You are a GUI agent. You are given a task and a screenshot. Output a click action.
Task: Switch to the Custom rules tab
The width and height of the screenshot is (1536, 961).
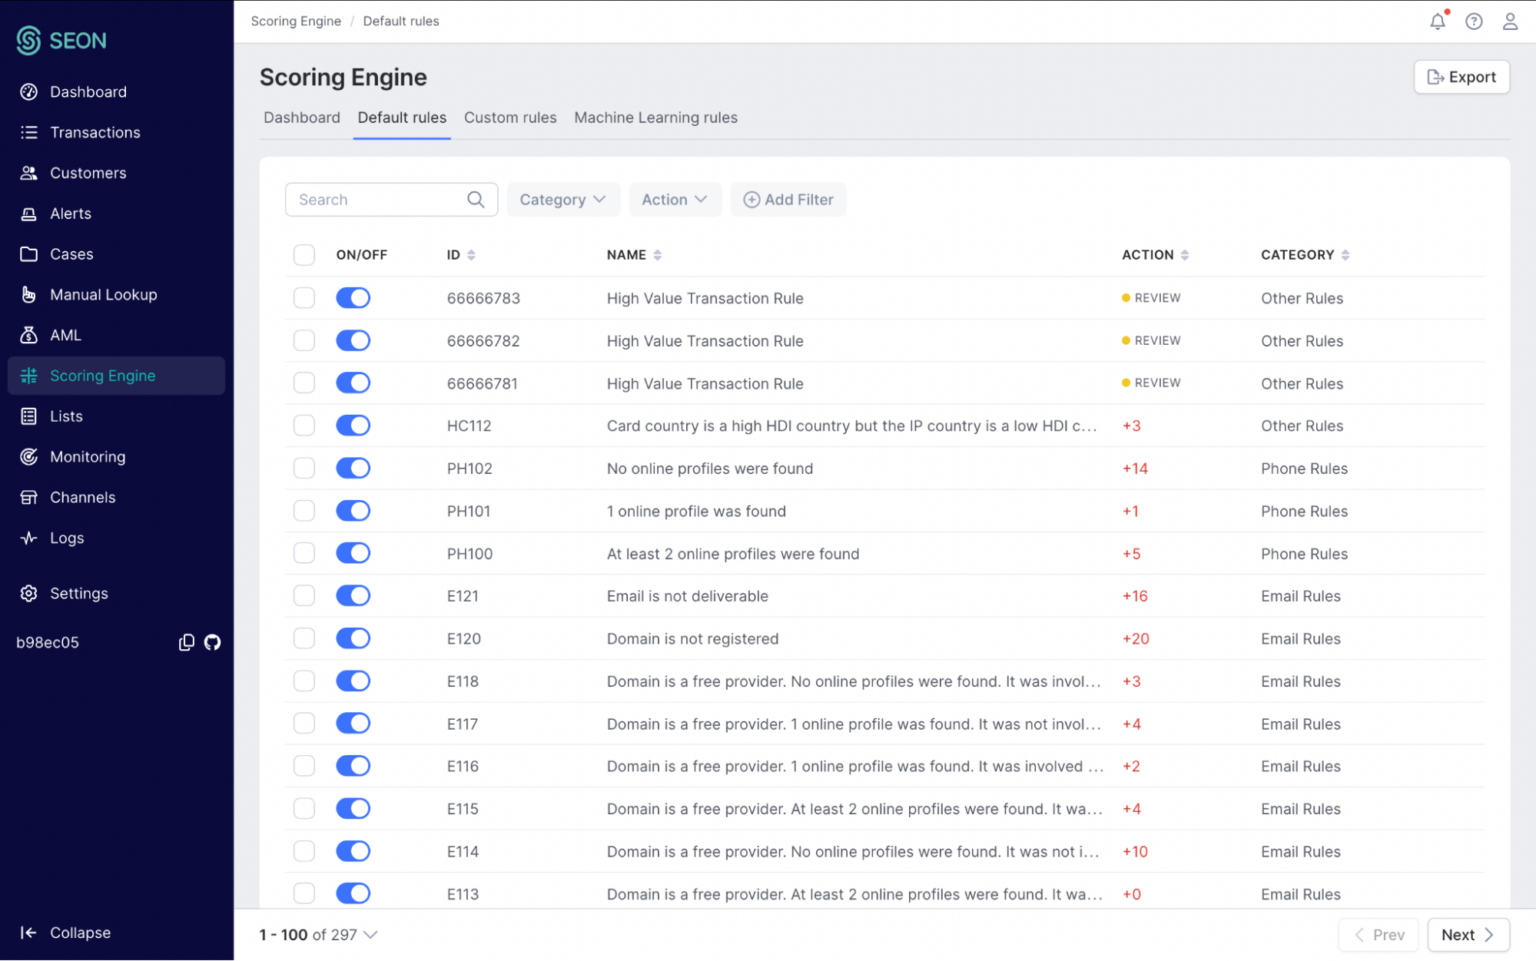click(510, 117)
